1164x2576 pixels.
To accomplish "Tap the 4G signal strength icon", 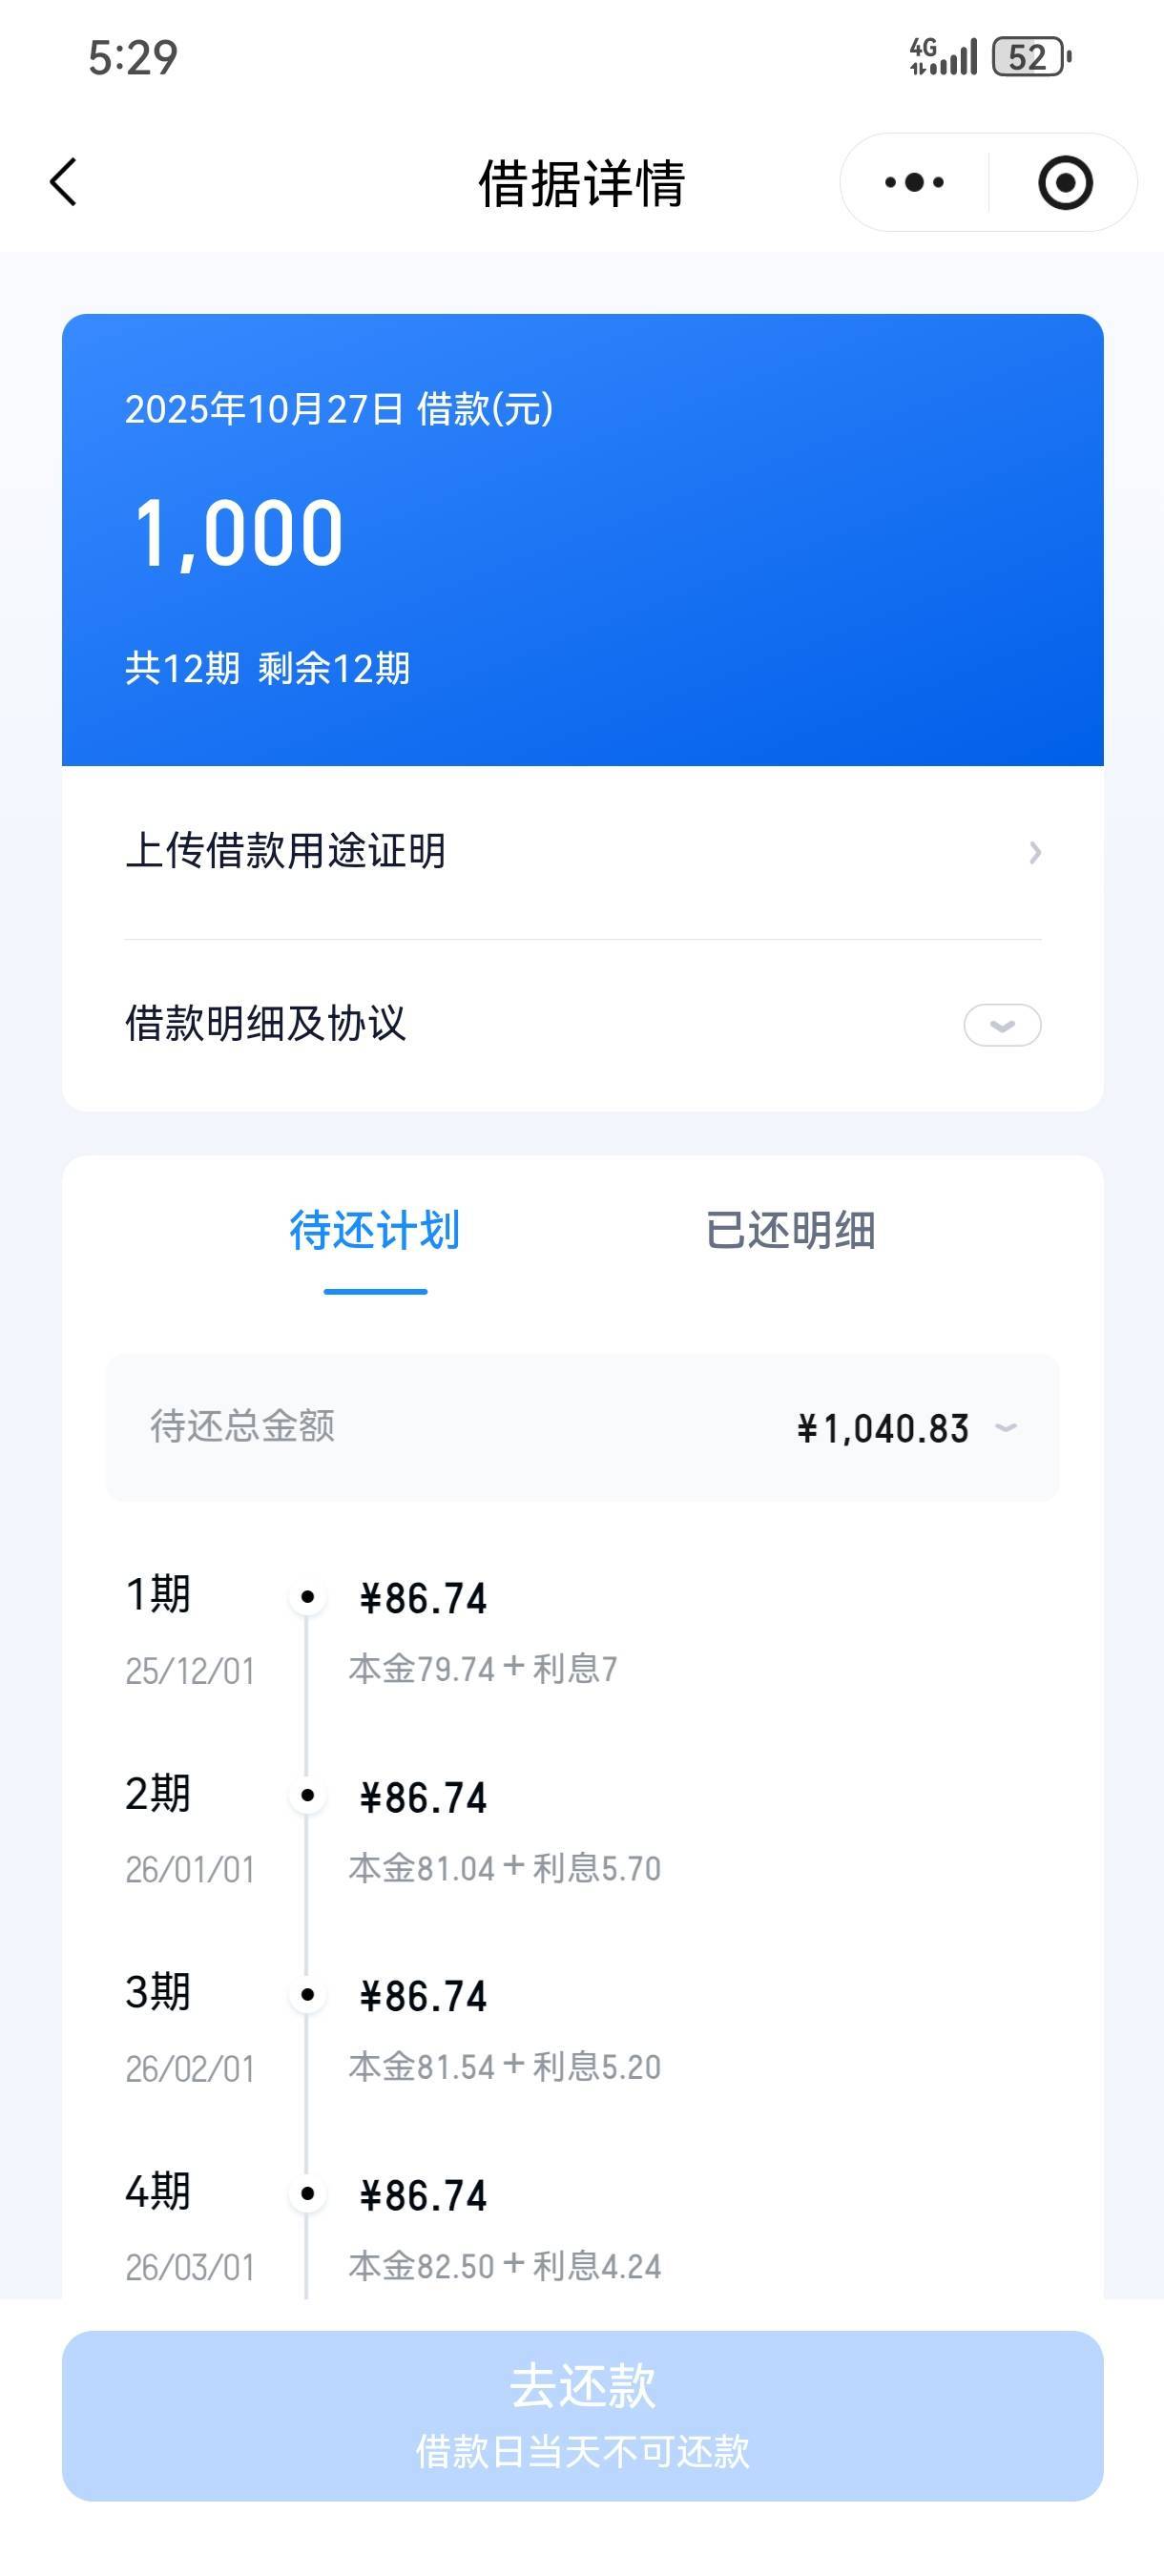I will (942, 57).
